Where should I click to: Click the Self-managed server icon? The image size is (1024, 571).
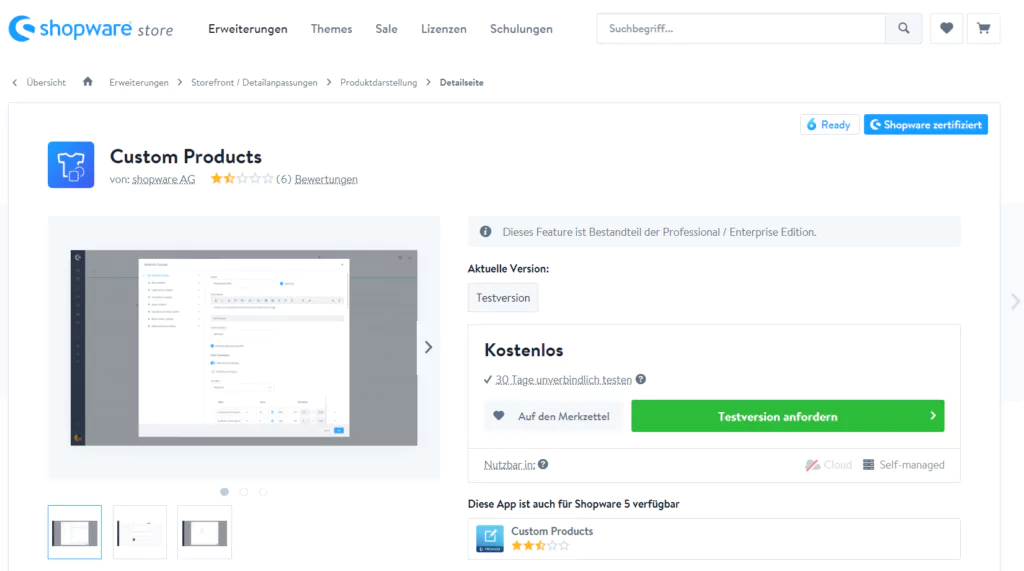[869, 465]
